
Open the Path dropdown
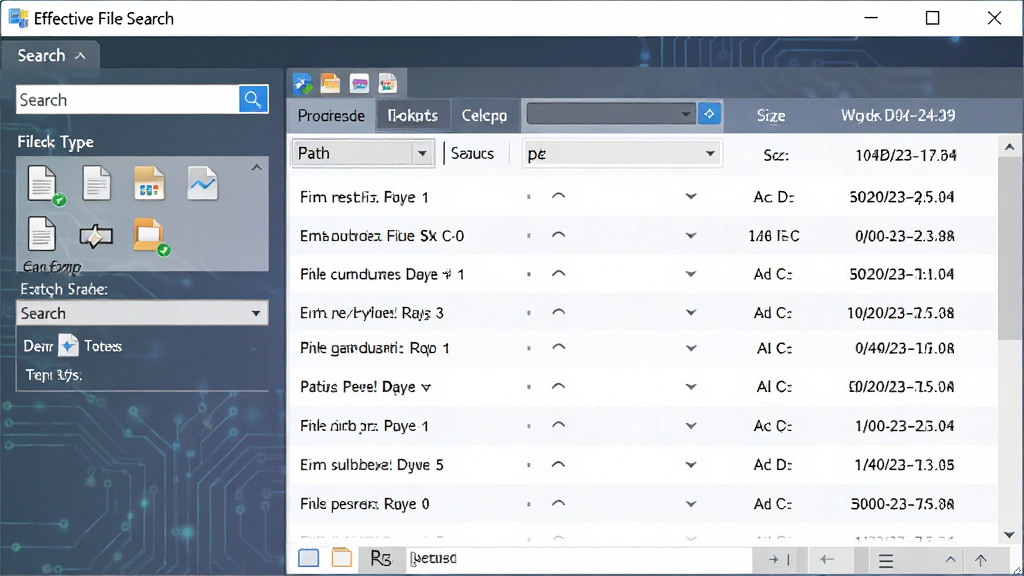(362, 153)
